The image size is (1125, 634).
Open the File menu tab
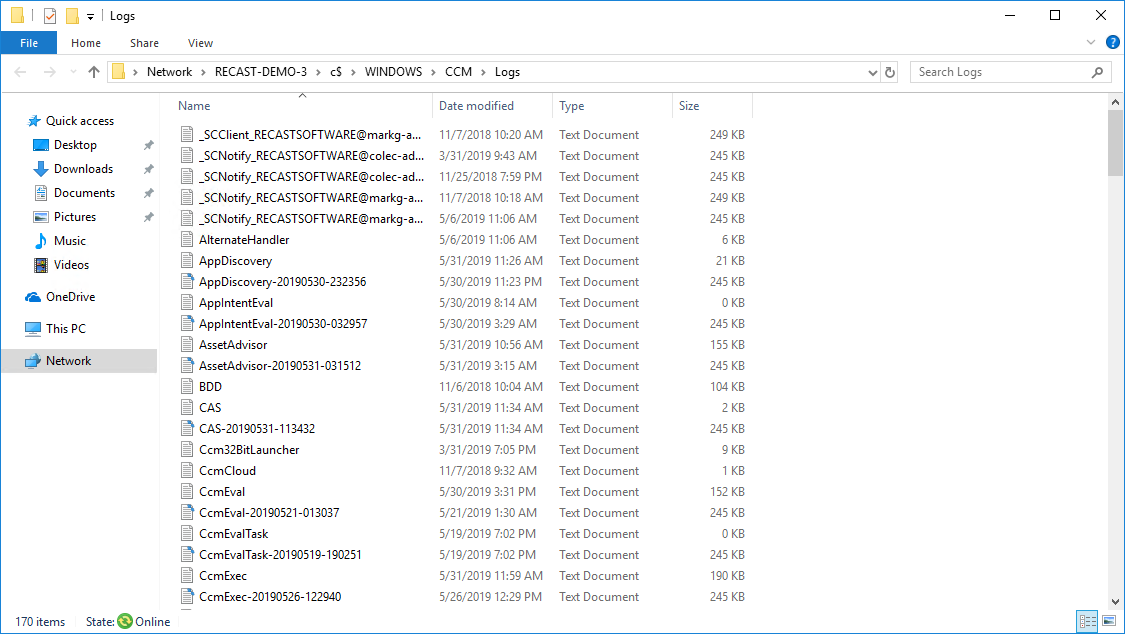coord(29,43)
